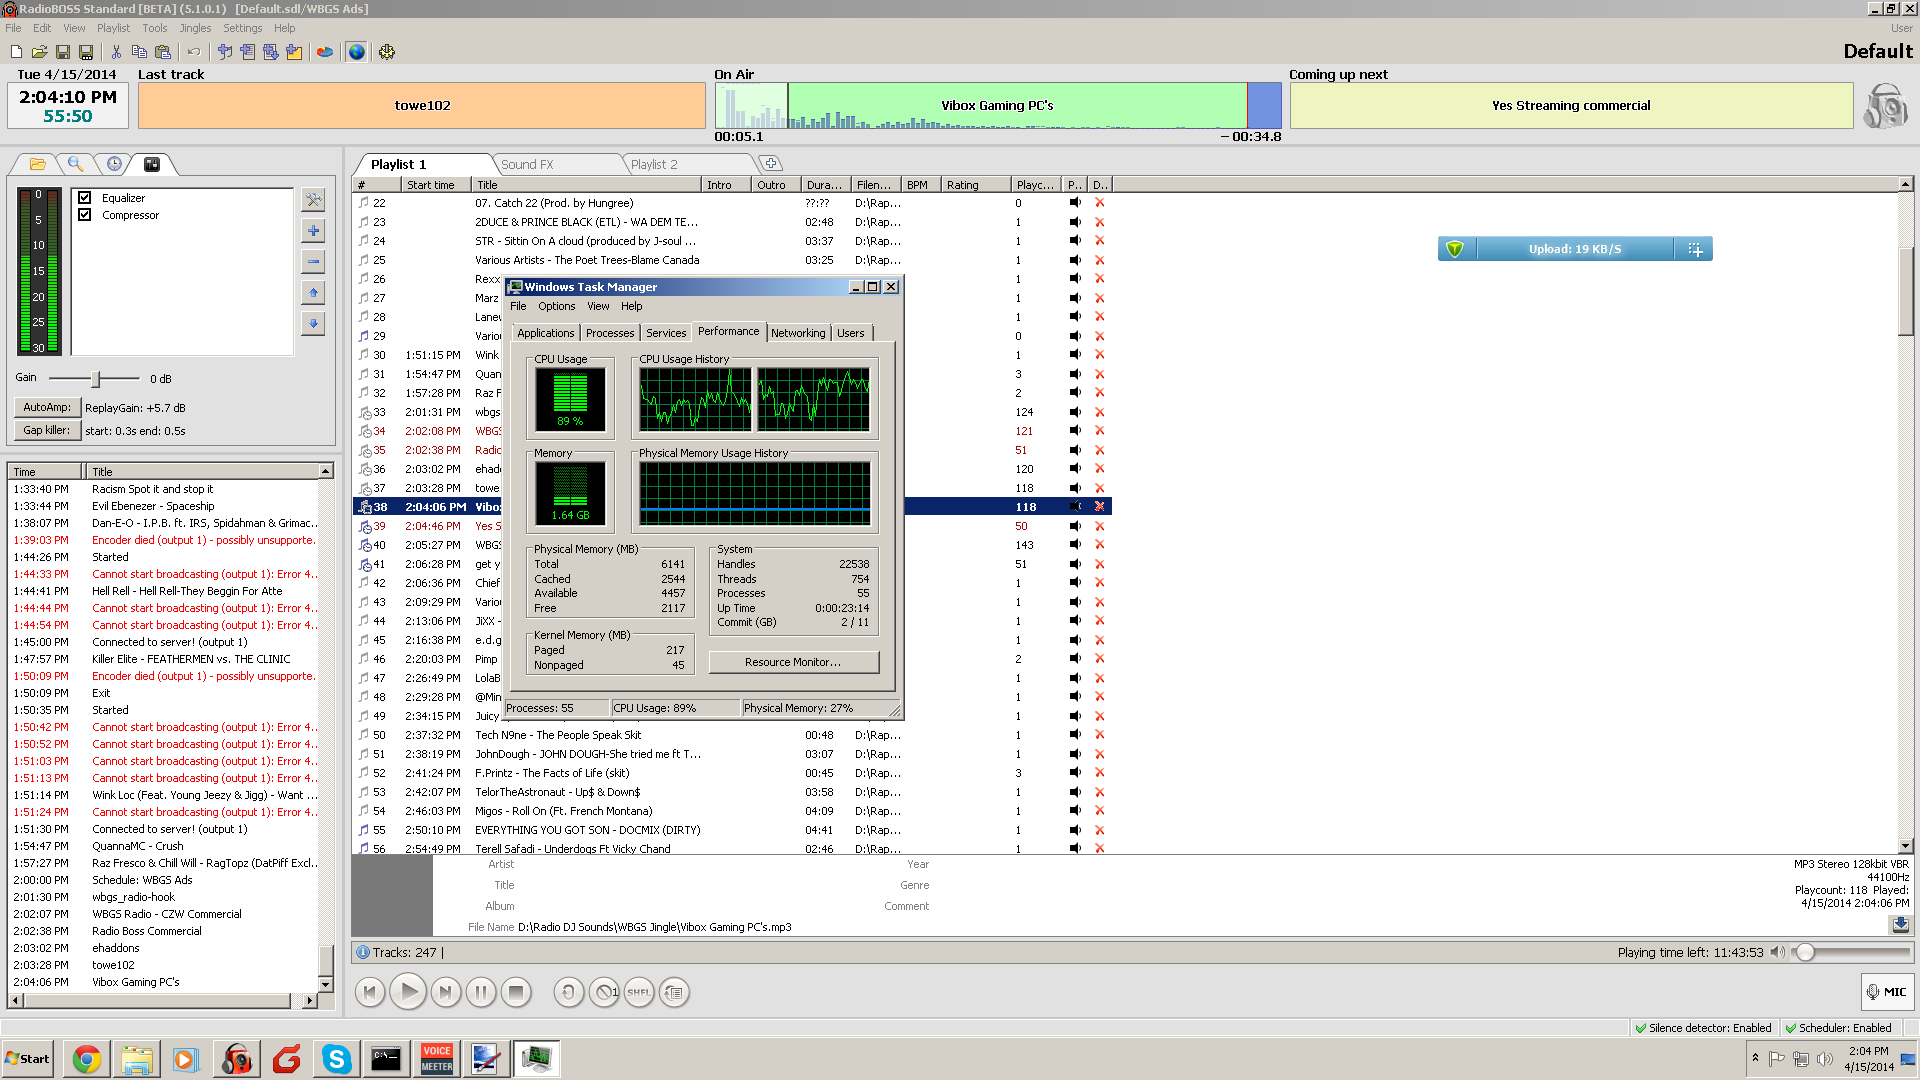Switch to the Playlist 2 tab
The width and height of the screenshot is (1920, 1080).
coord(654,164)
